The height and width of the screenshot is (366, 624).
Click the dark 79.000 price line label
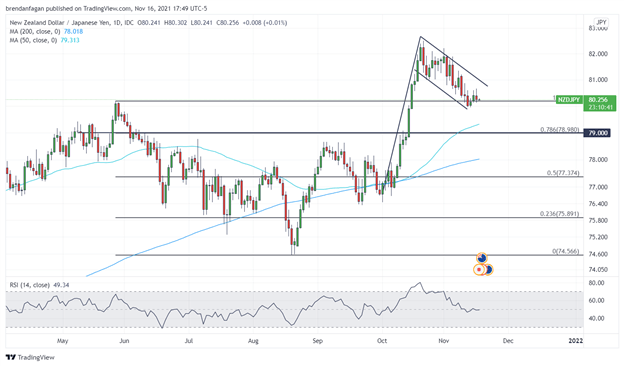[597, 132]
